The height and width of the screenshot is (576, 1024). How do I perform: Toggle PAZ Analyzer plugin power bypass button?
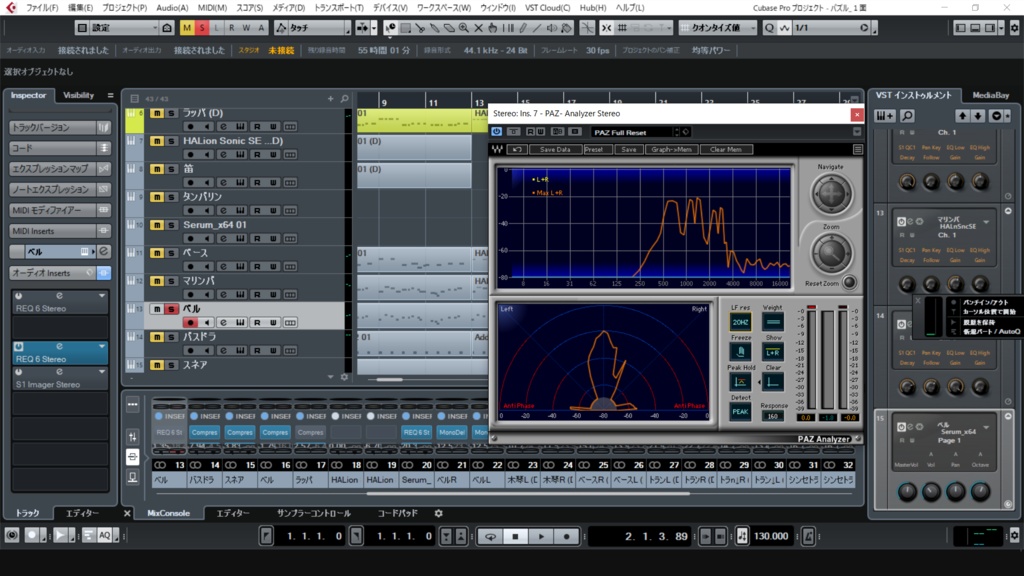point(496,132)
